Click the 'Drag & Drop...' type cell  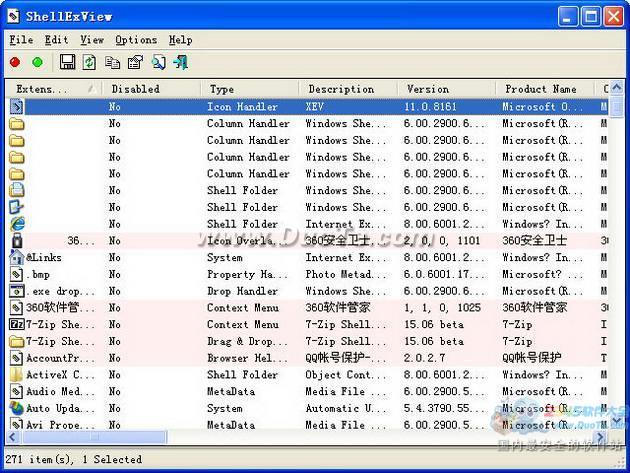coord(247,341)
